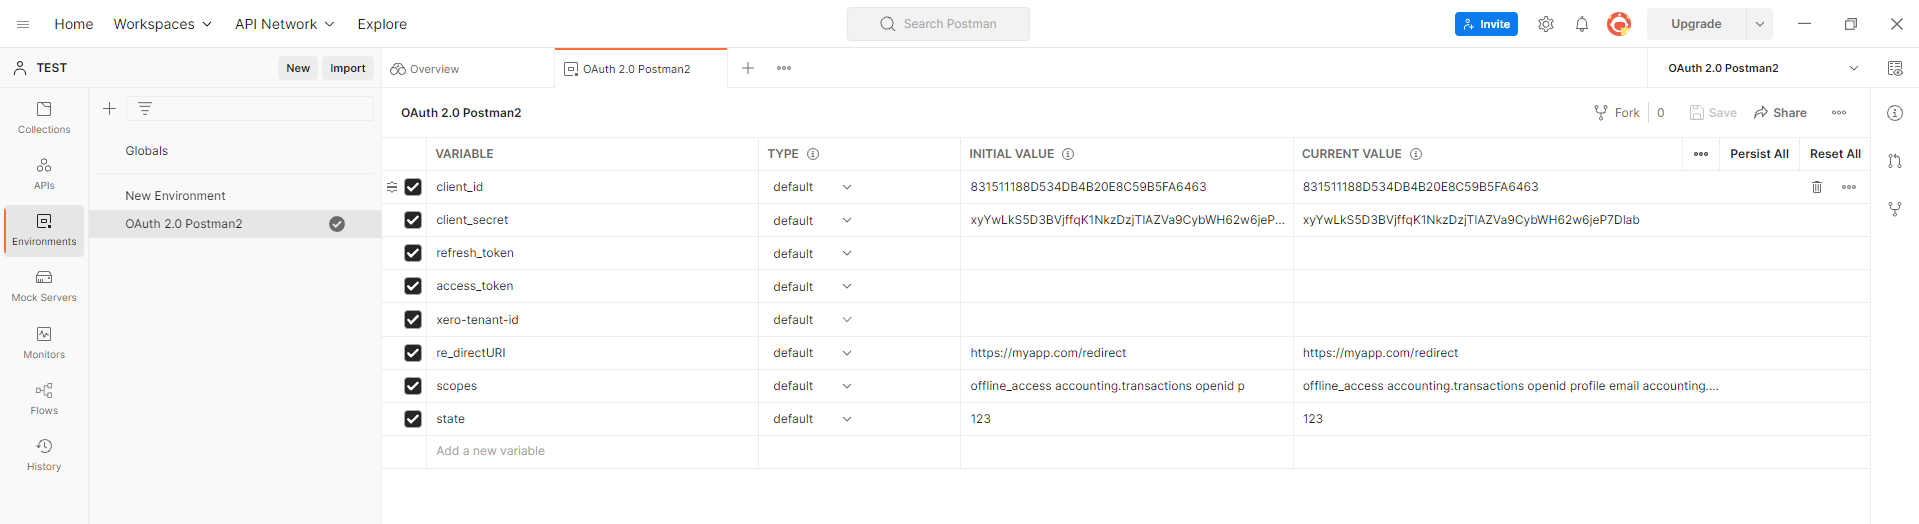This screenshot has height=524, width=1919.
Task: Select Globals in the environments list
Action: (147, 151)
